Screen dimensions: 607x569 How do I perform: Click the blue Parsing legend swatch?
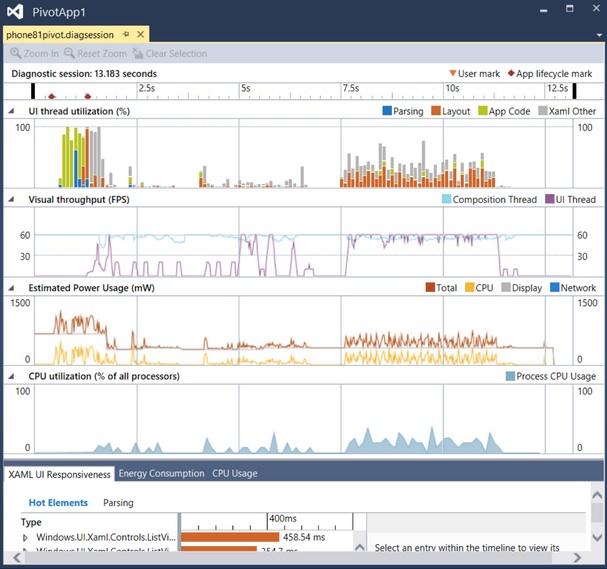click(387, 111)
